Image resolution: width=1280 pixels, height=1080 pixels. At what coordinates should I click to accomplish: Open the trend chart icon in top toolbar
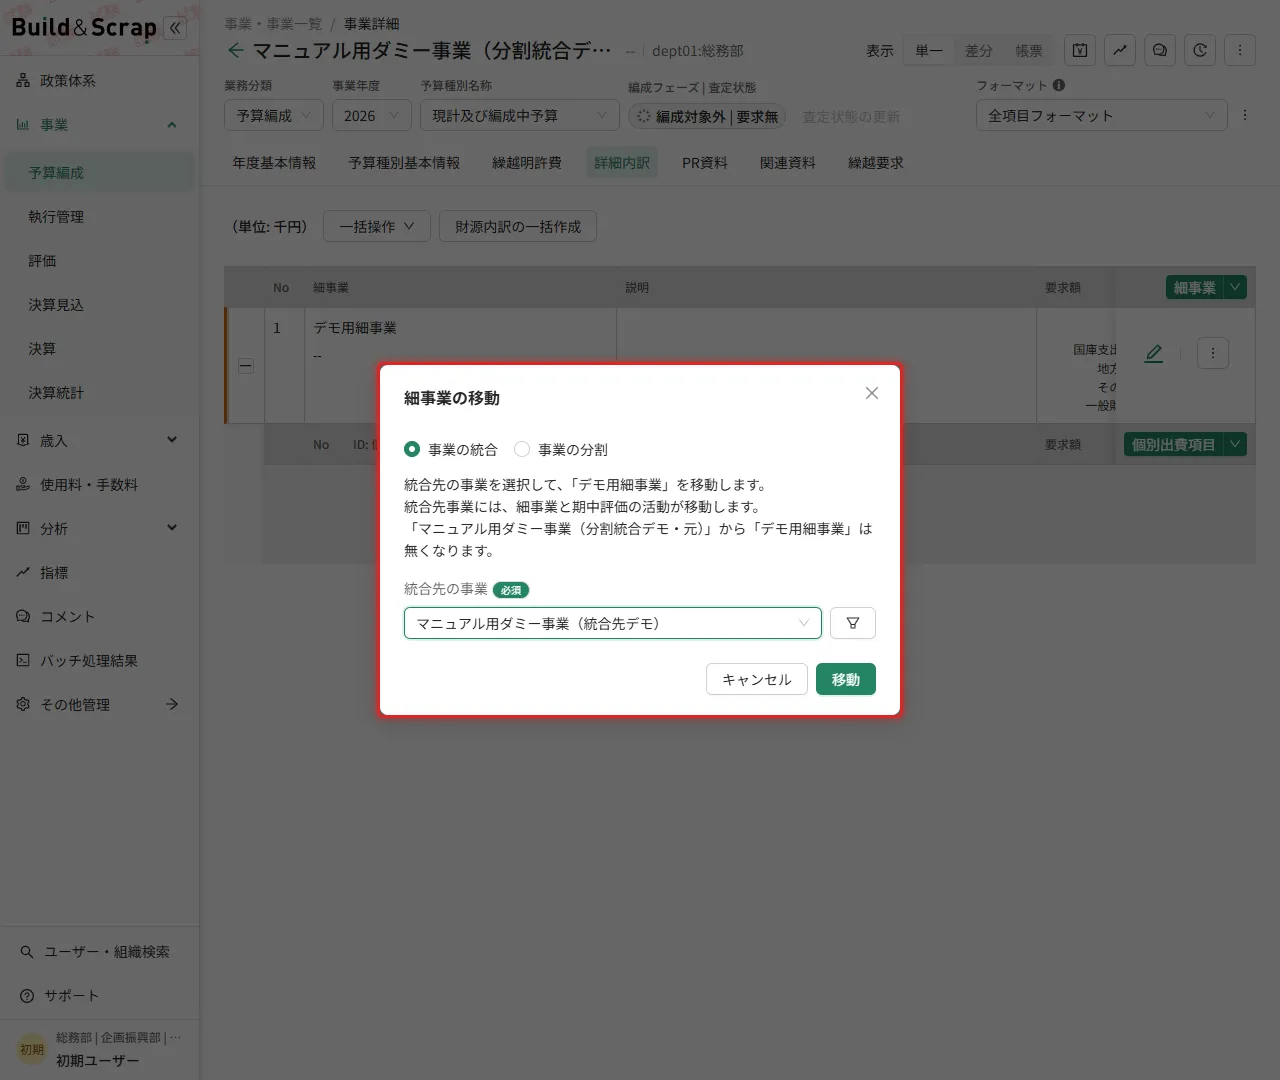point(1120,50)
